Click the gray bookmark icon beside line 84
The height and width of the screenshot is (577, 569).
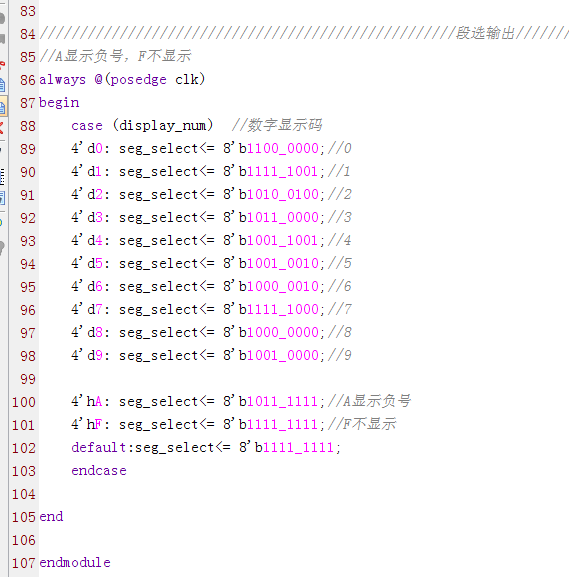(x=2, y=39)
